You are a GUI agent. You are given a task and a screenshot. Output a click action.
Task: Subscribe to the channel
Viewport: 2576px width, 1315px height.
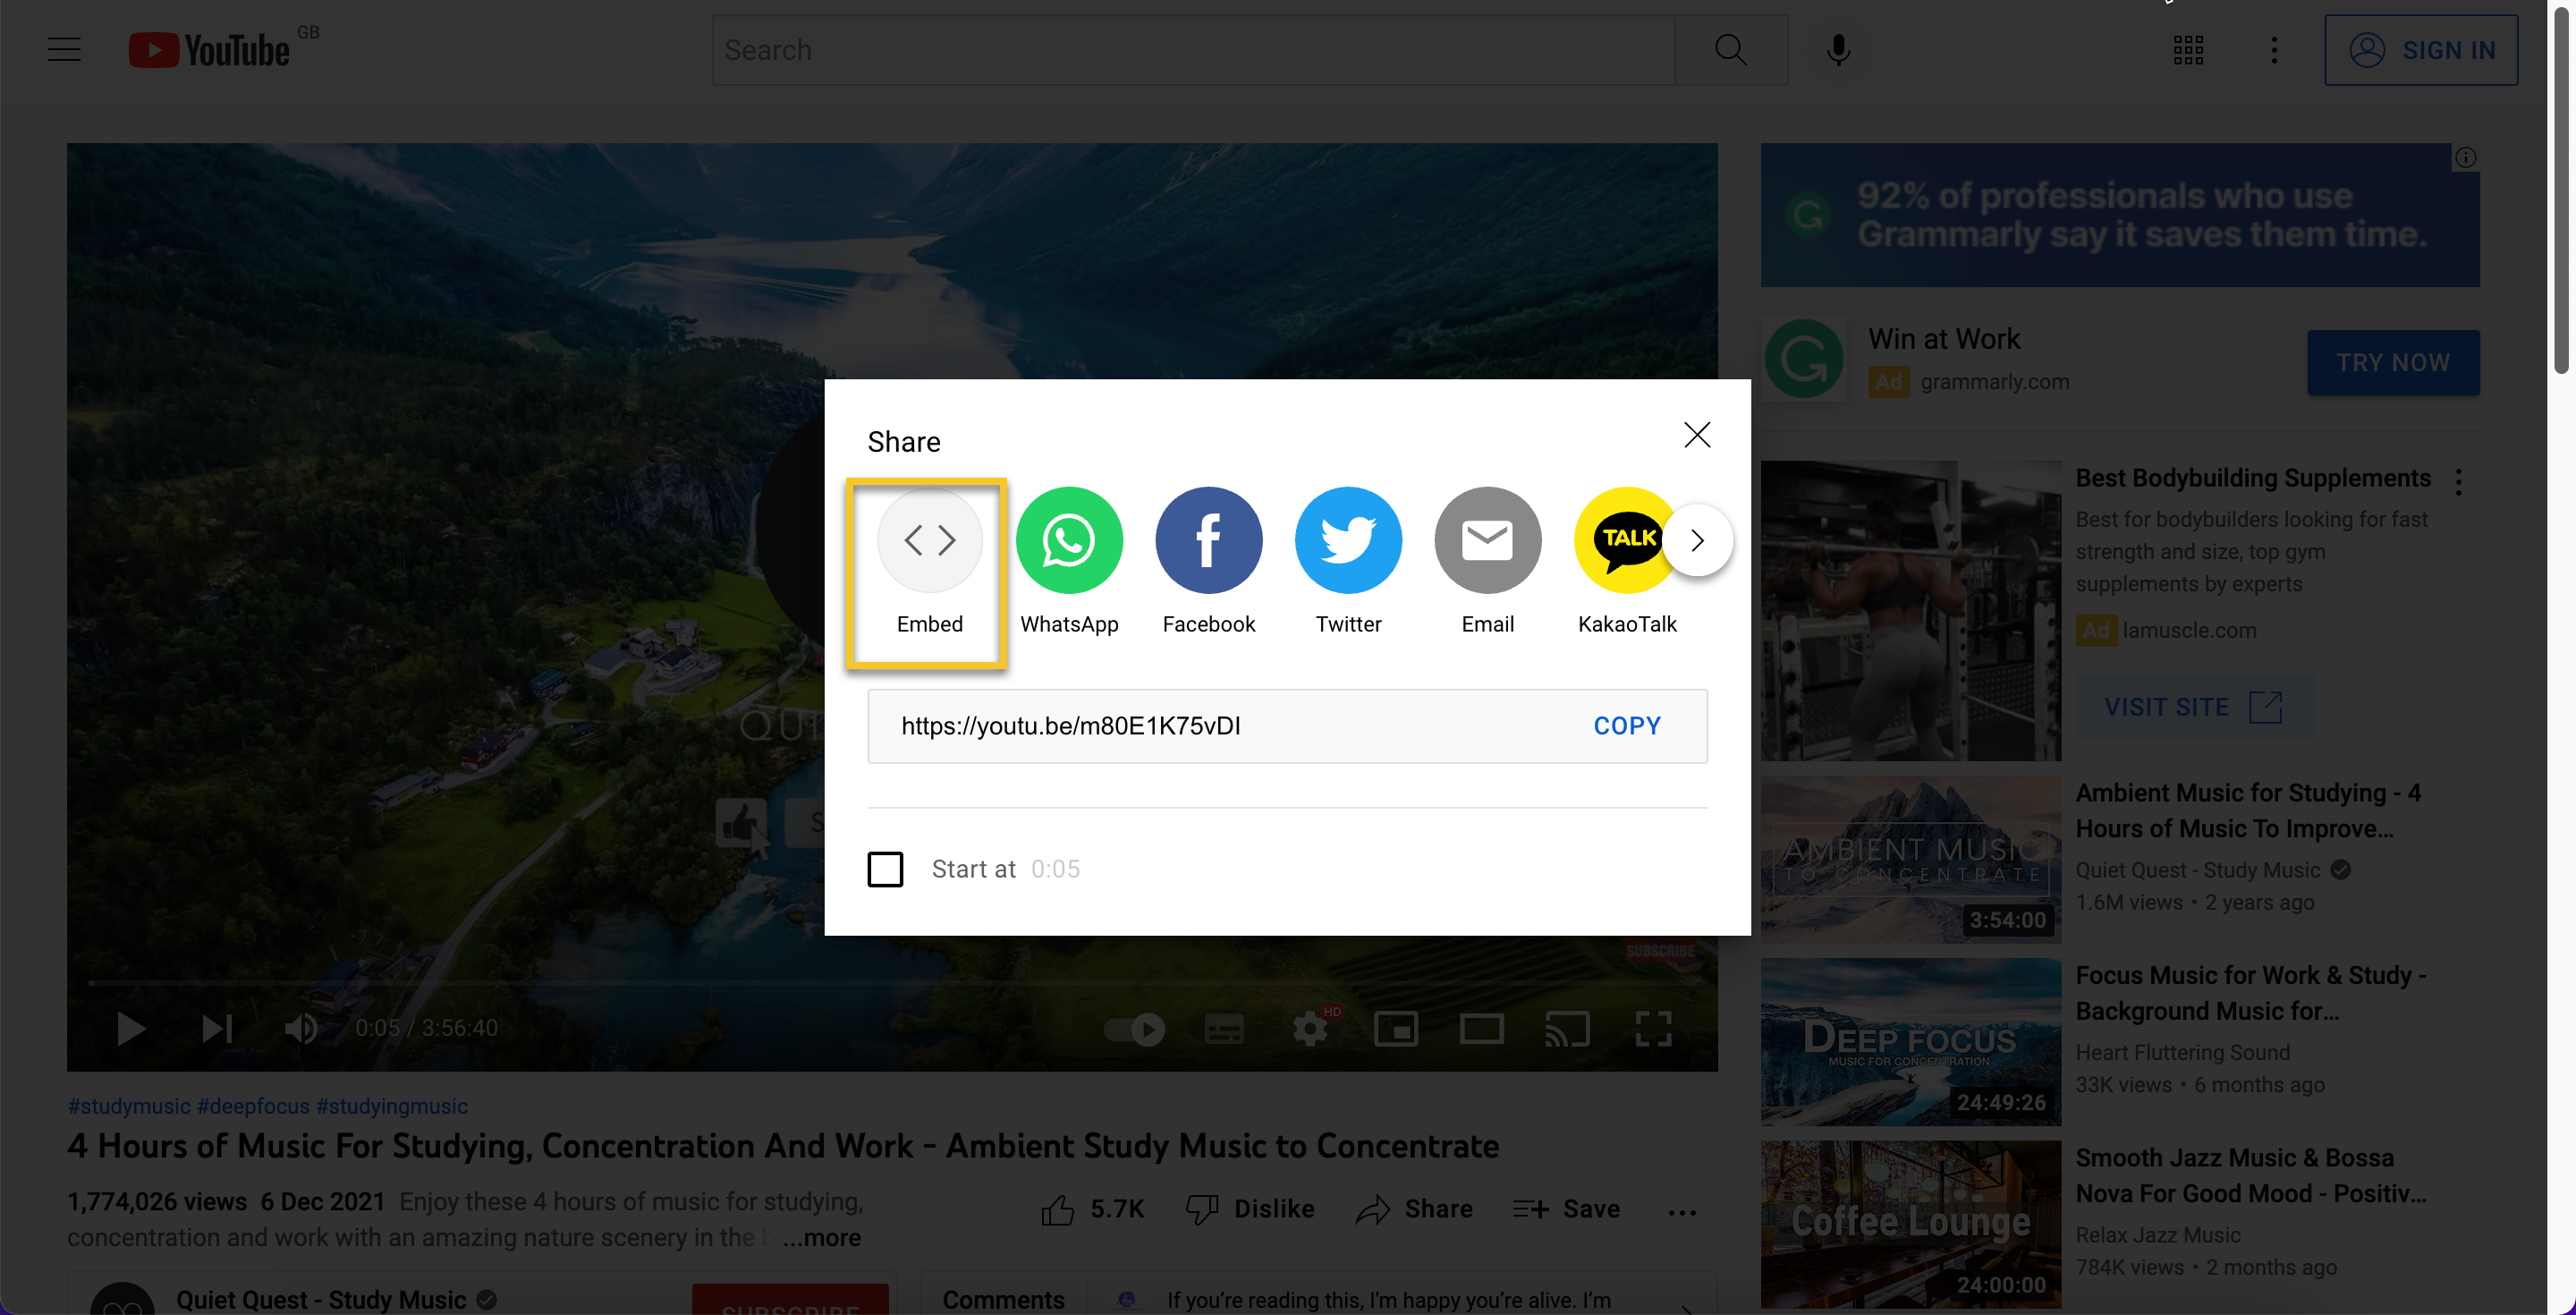pyautogui.click(x=790, y=1300)
